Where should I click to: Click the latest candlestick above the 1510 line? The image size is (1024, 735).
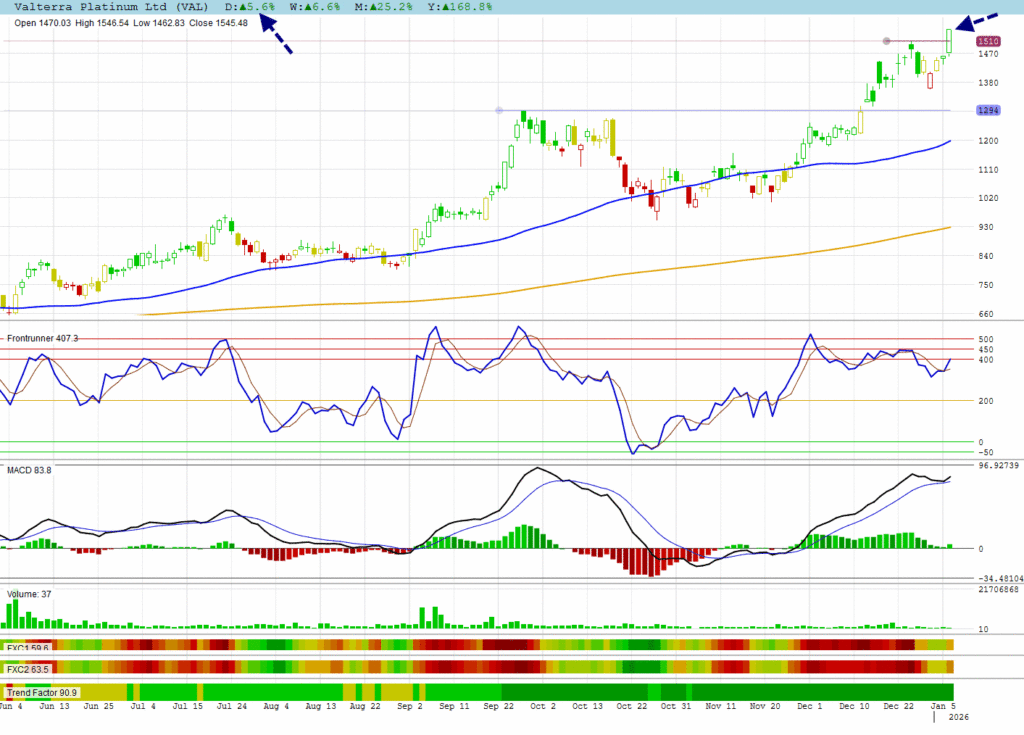(949, 39)
